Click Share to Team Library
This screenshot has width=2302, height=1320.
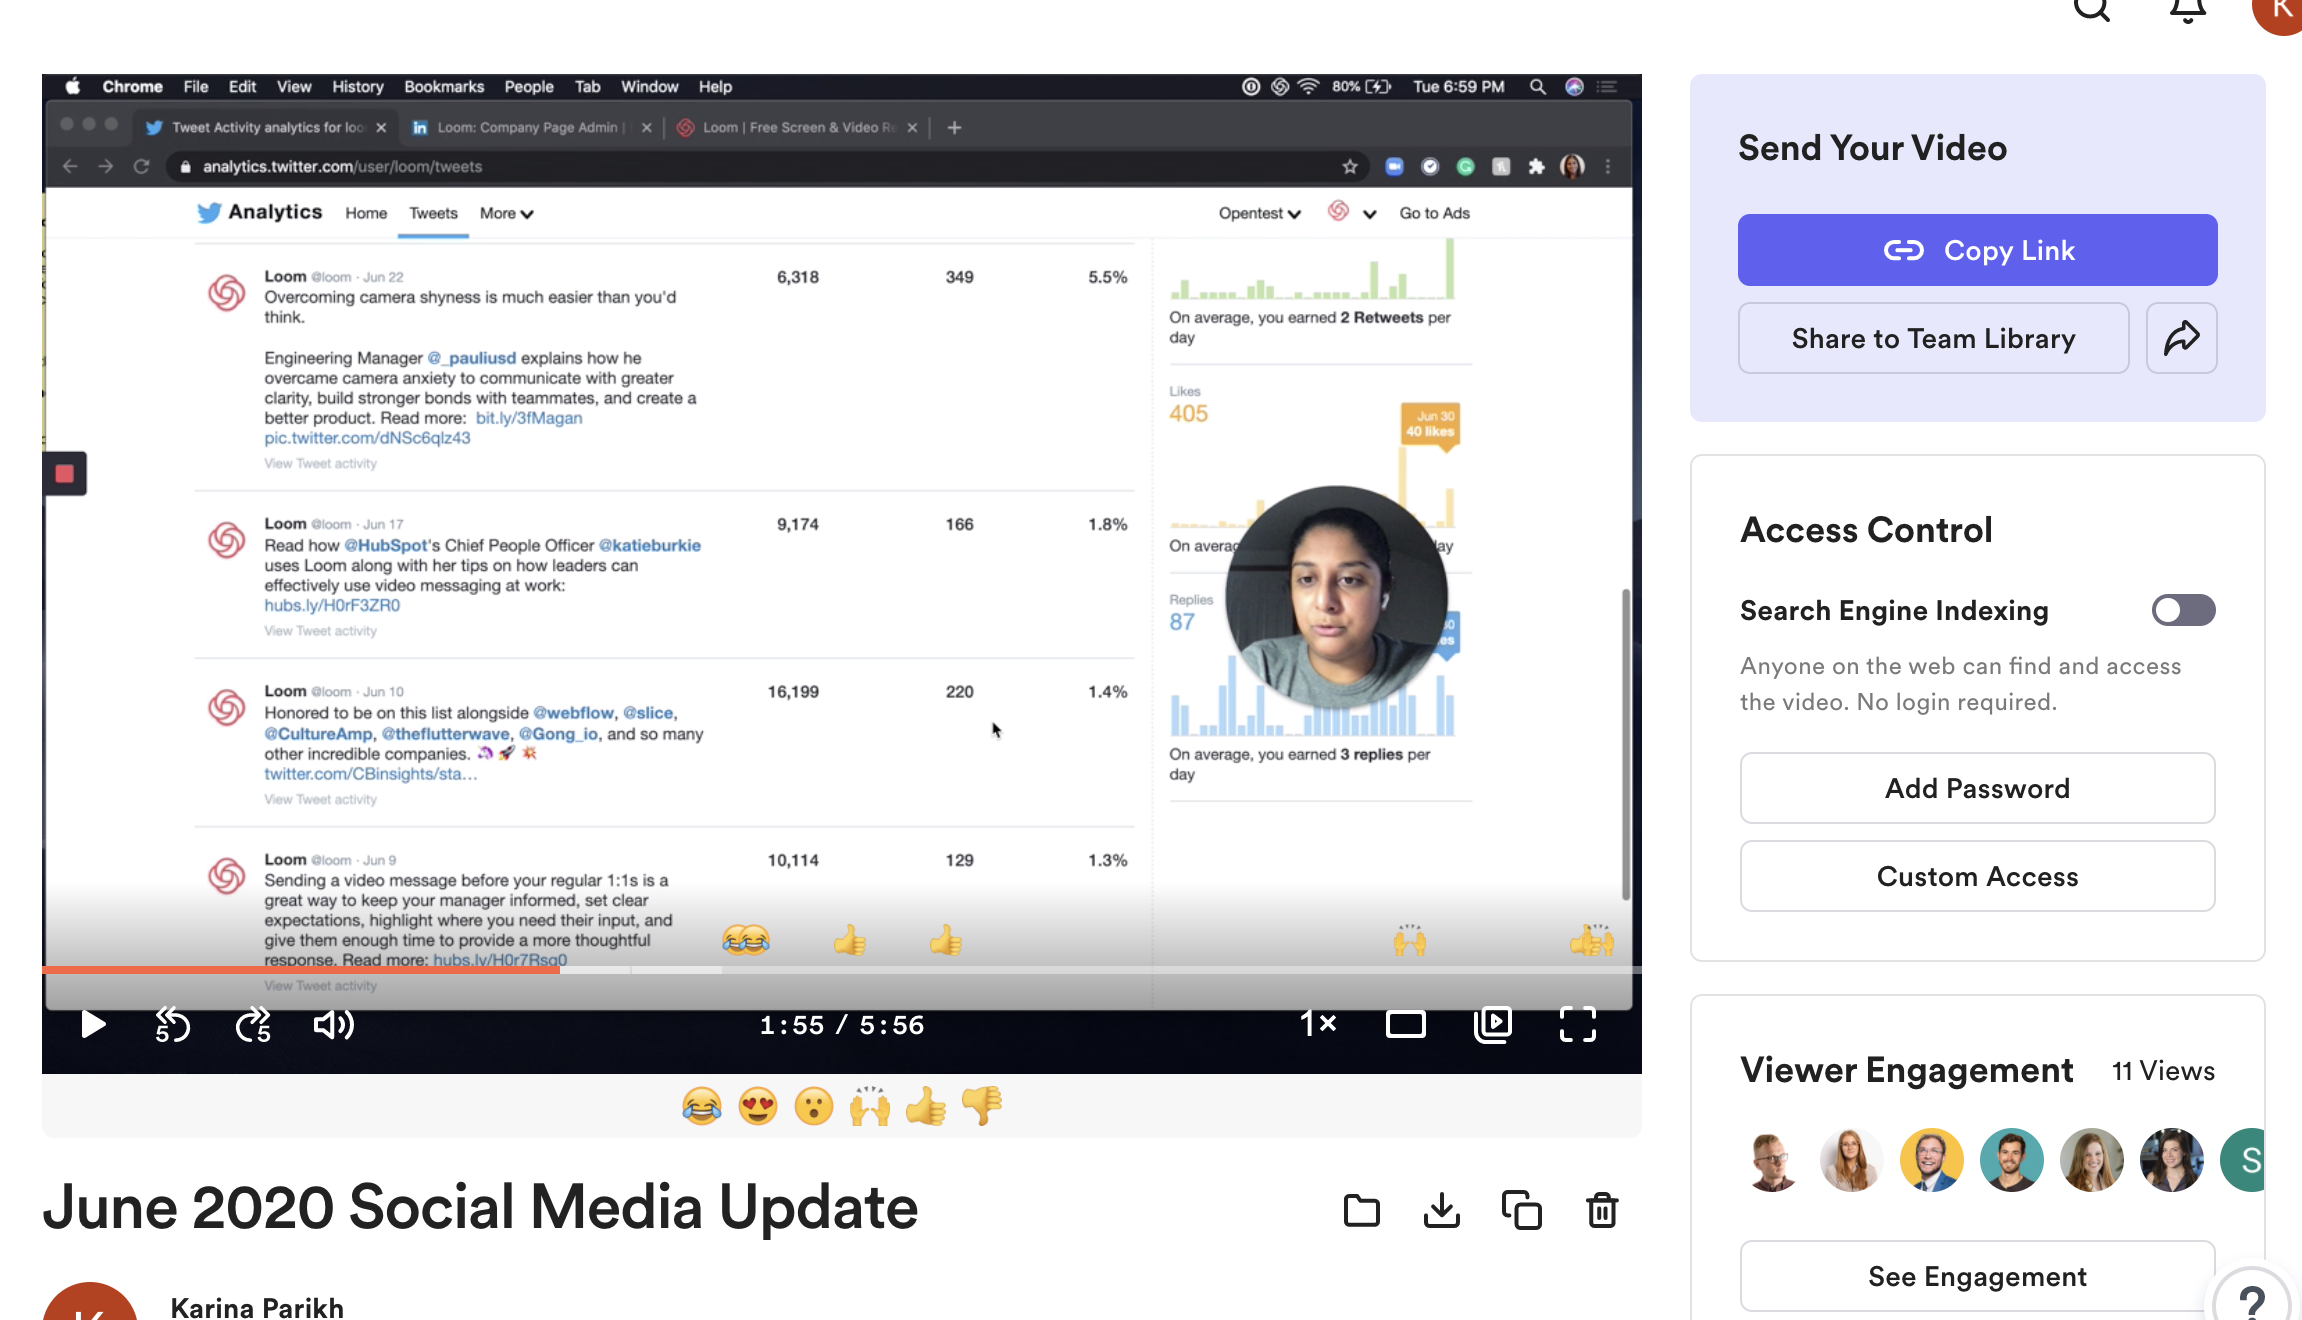coord(1933,338)
